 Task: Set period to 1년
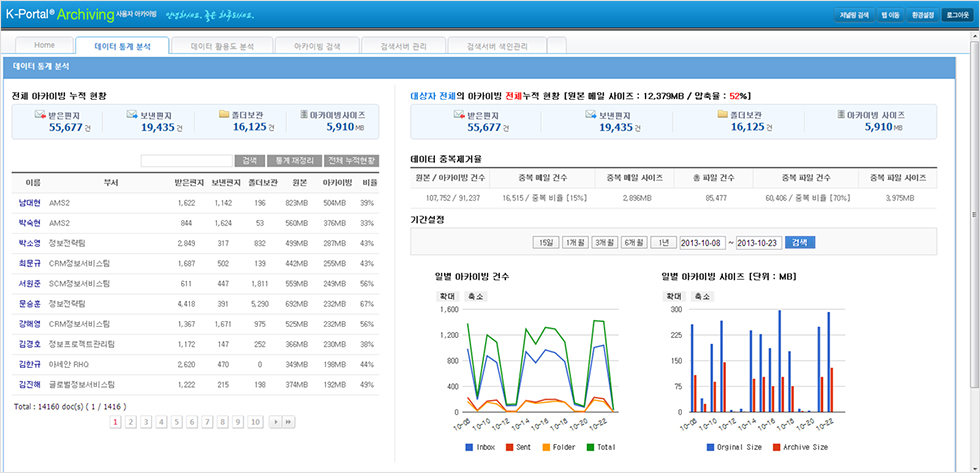663,242
